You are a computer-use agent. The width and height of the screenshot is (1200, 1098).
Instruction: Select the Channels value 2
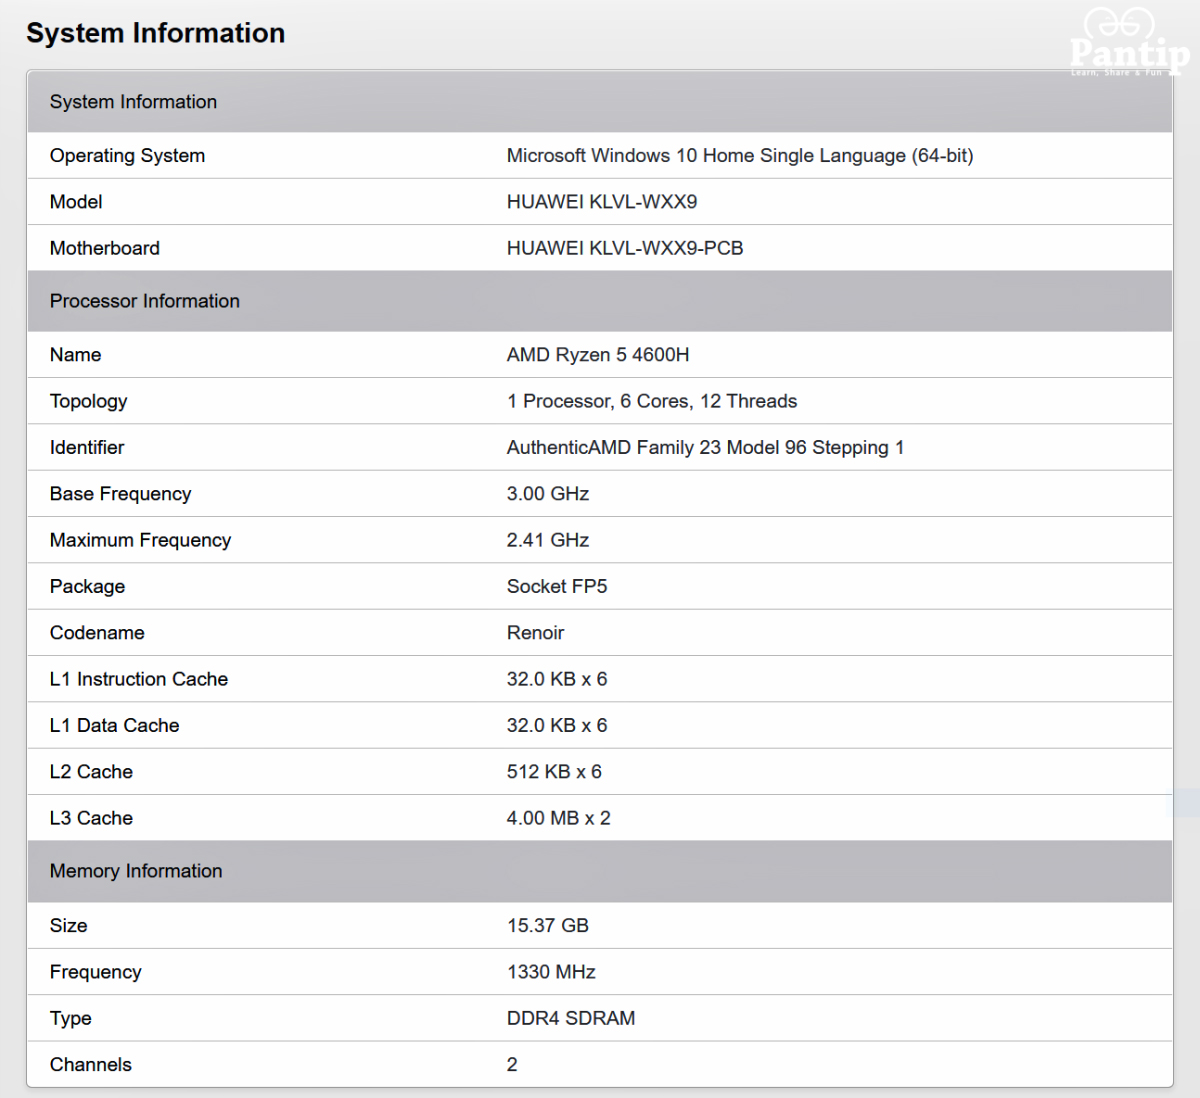[x=512, y=1065]
